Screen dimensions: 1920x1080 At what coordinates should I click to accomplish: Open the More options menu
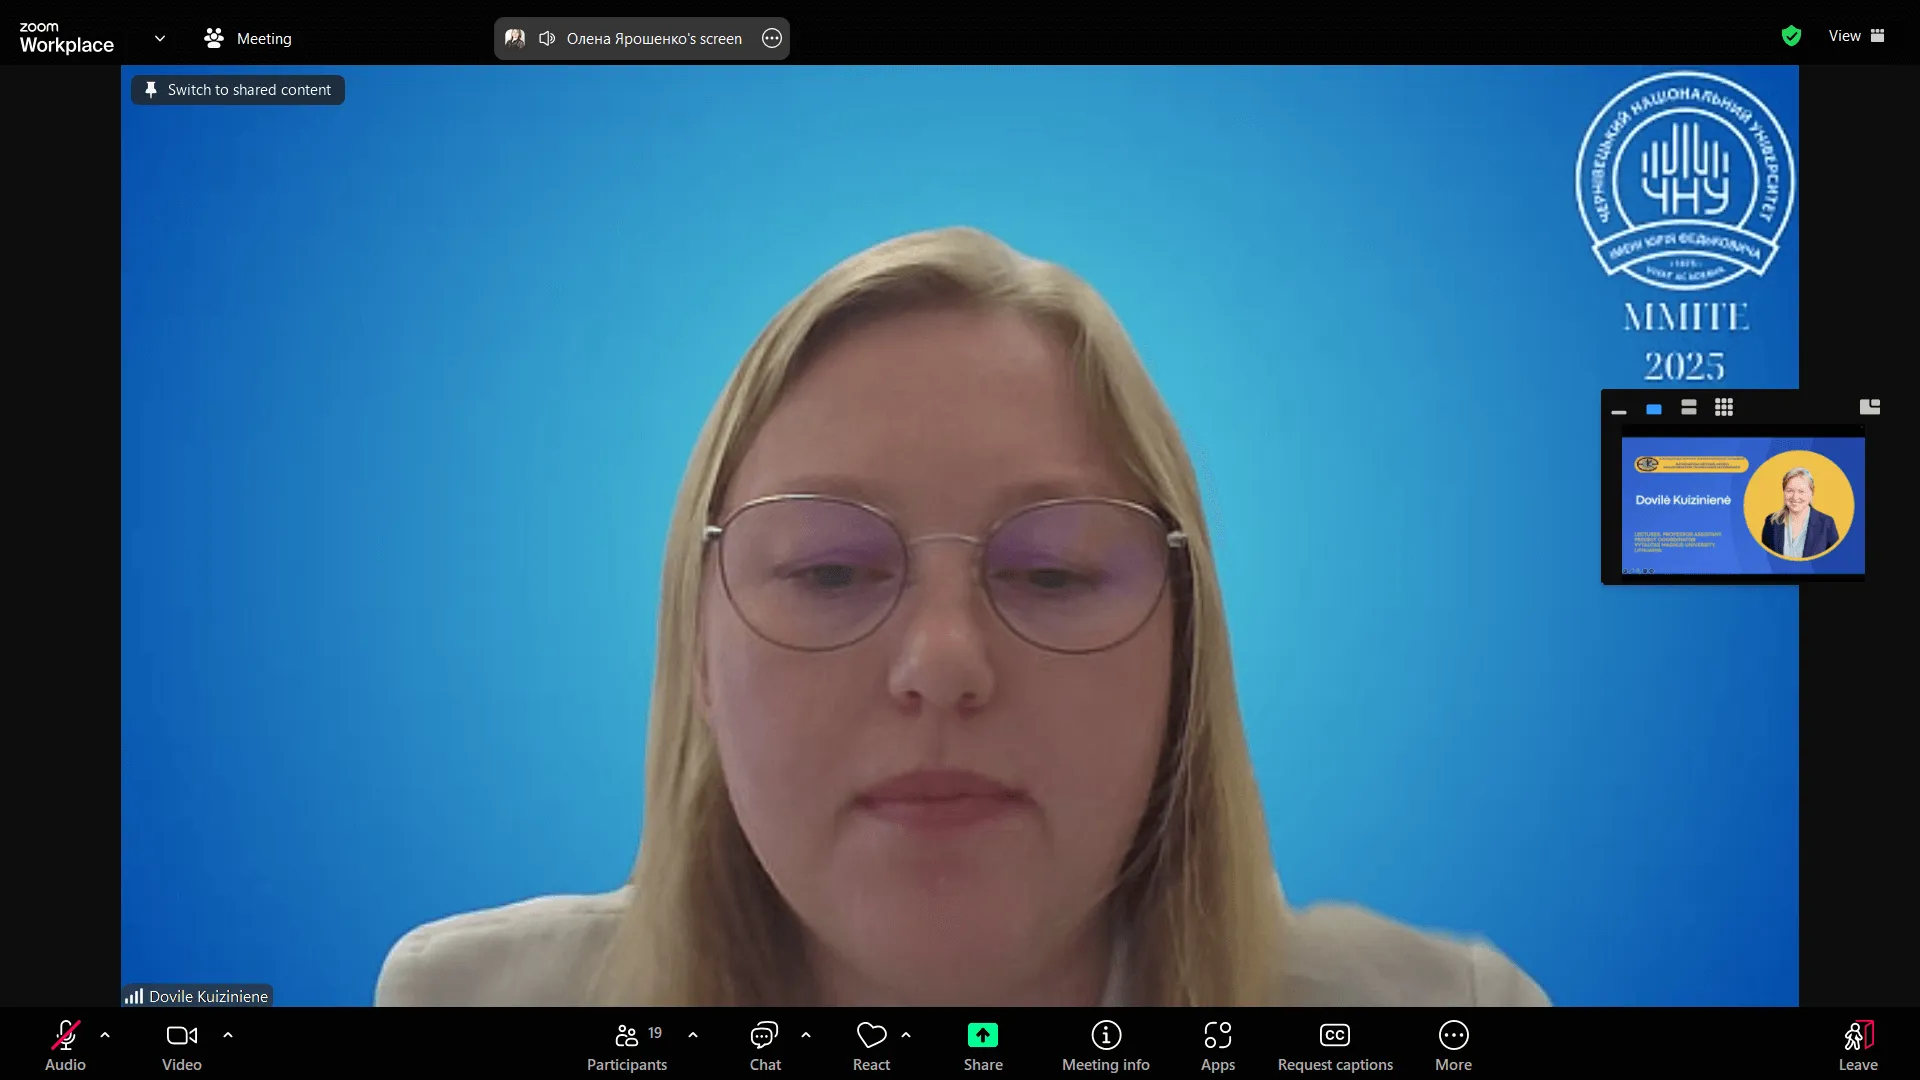point(1453,1046)
